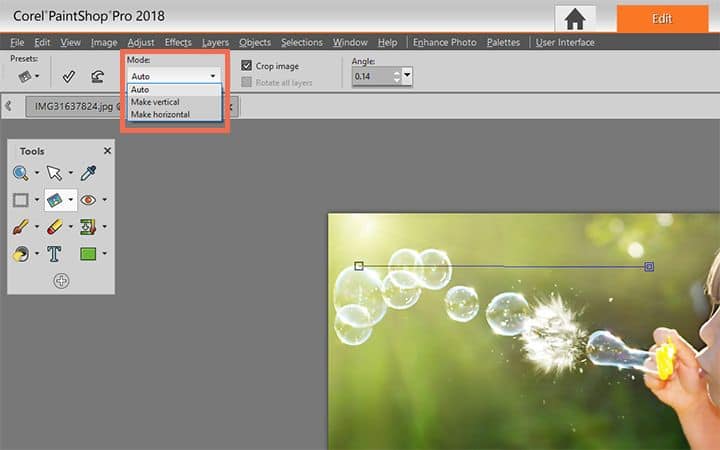The image size is (720, 450).
Task: Open the Home tab house icon
Action: coord(575,19)
